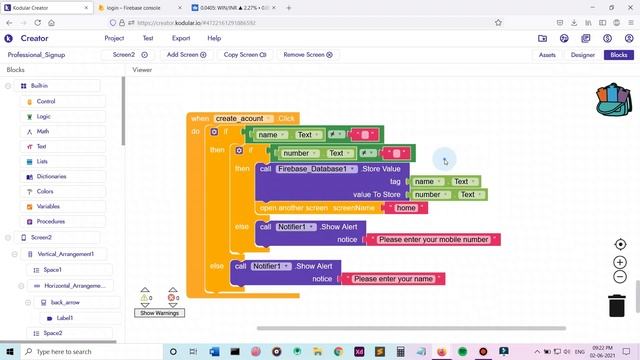The width and height of the screenshot is (640, 360).
Task: Click the Add Screen button
Action: pyautogui.click(x=186, y=55)
